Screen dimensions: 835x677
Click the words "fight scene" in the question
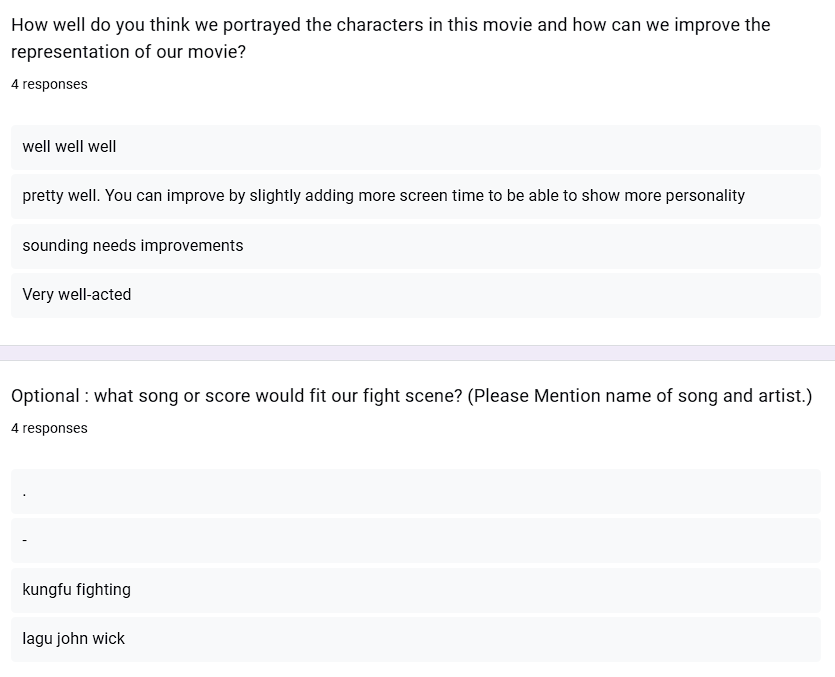(412, 397)
